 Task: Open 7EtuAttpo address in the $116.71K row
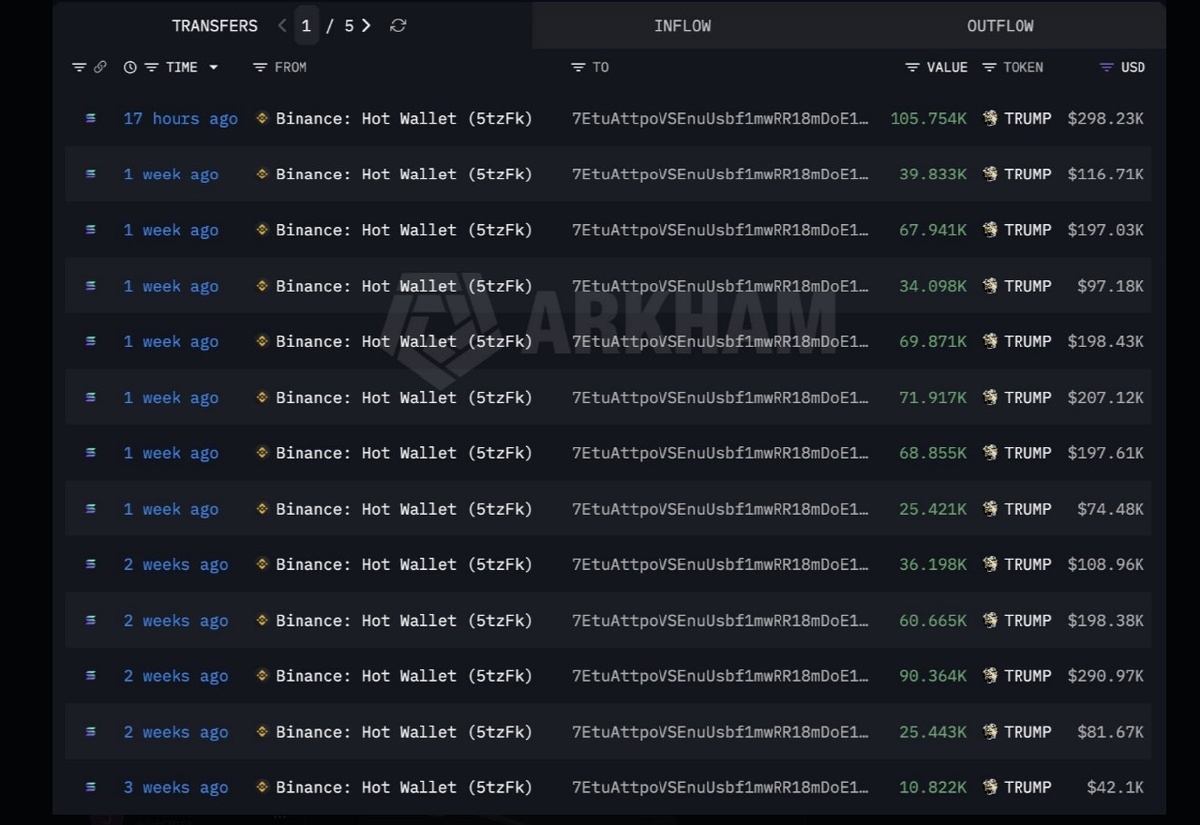pos(720,174)
